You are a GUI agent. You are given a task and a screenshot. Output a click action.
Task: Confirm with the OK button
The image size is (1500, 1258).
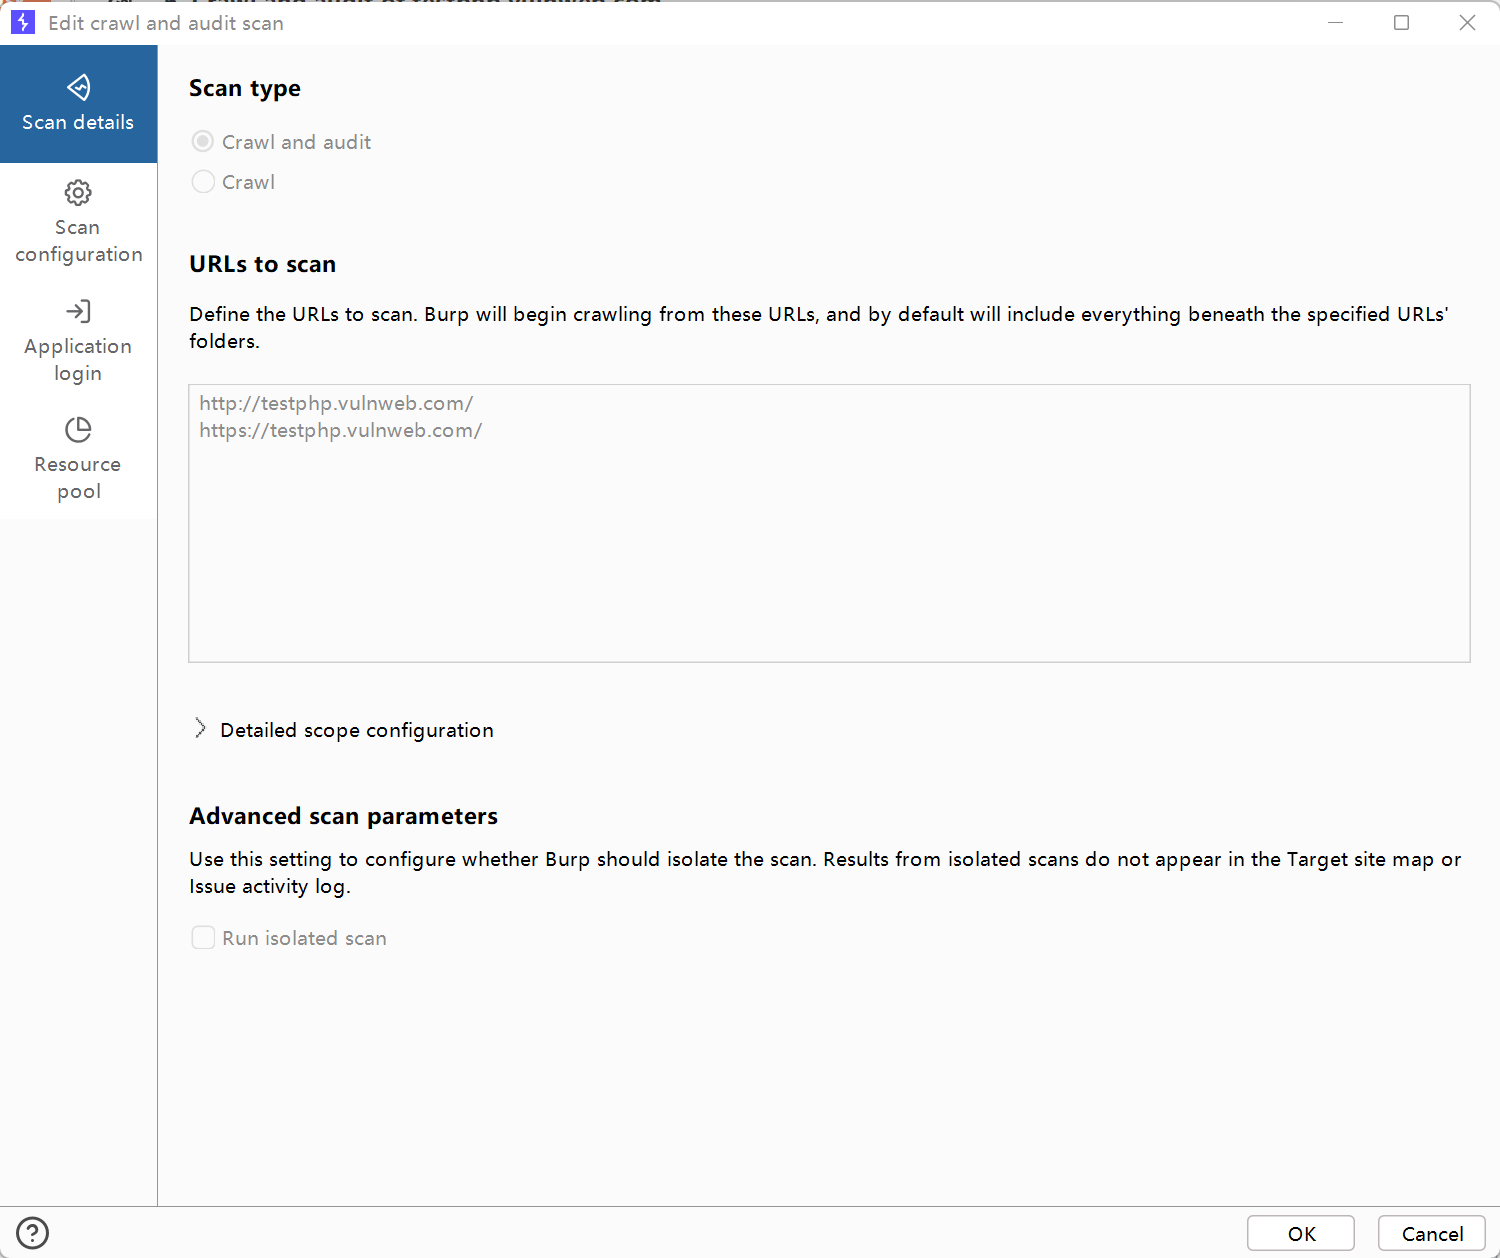click(1301, 1233)
